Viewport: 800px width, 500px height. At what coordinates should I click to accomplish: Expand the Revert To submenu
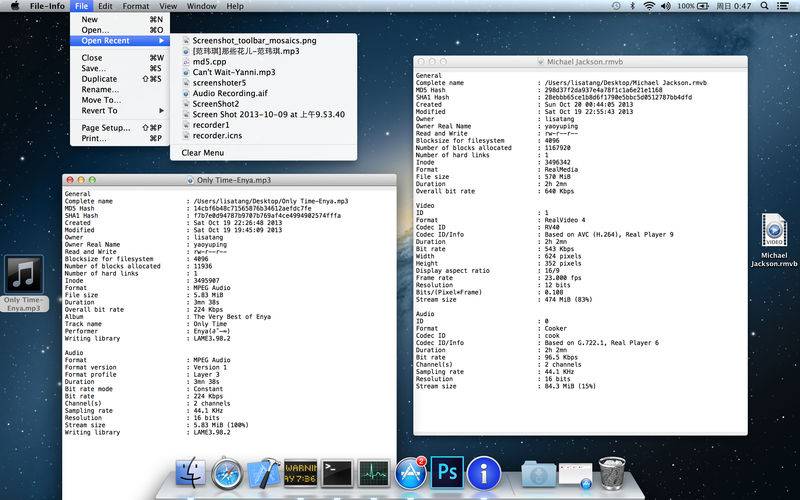pyautogui.click(x=120, y=111)
